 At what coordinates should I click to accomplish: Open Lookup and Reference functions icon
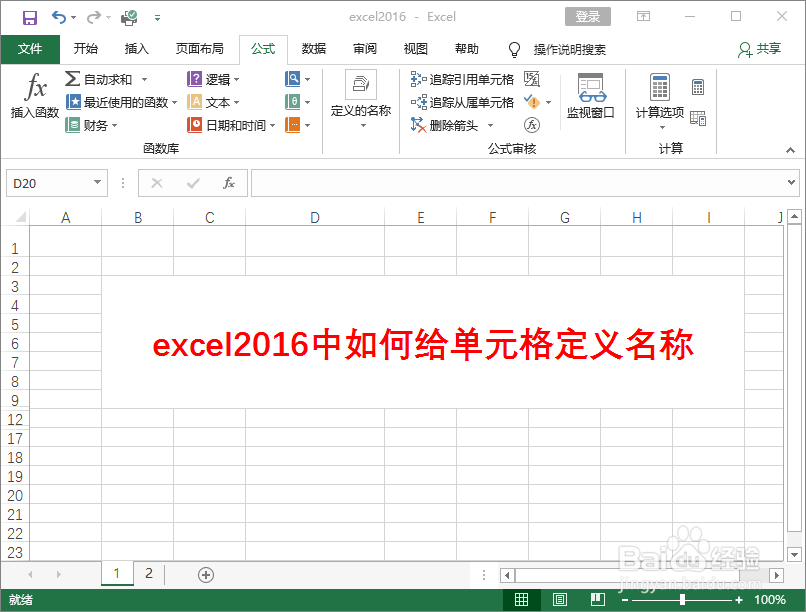293,79
